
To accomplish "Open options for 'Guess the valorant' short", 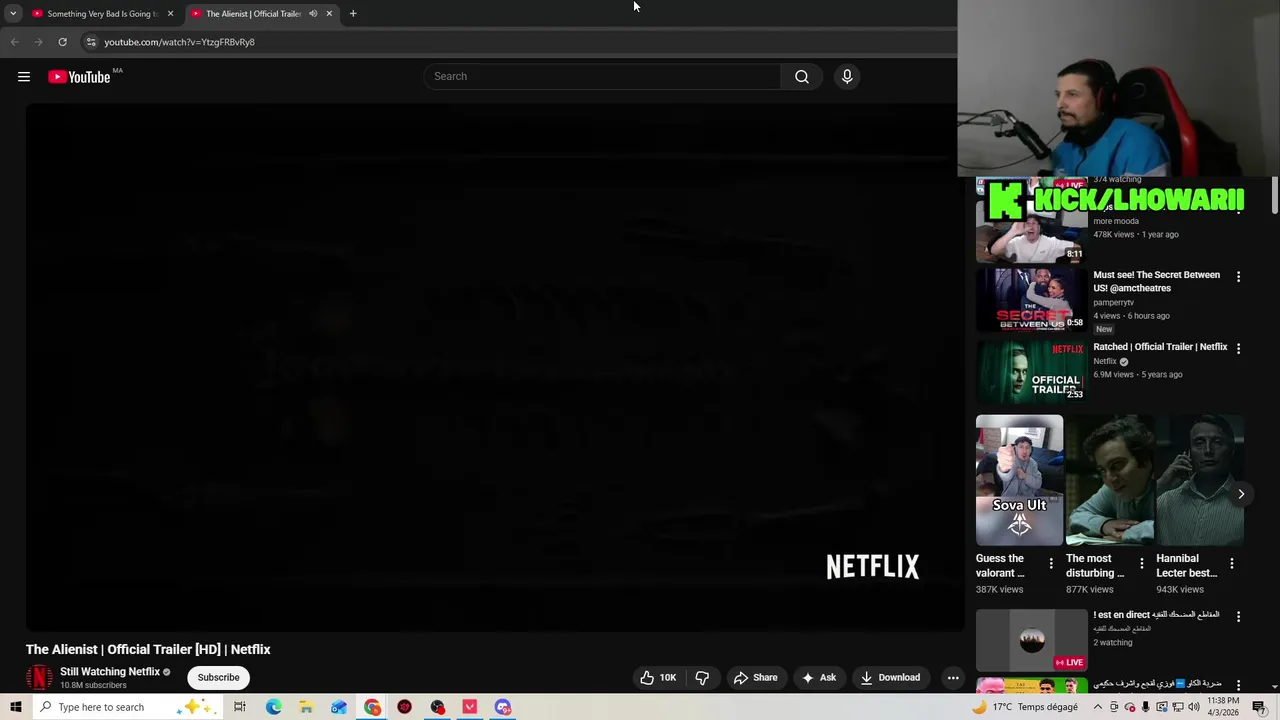I will click(1051, 564).
